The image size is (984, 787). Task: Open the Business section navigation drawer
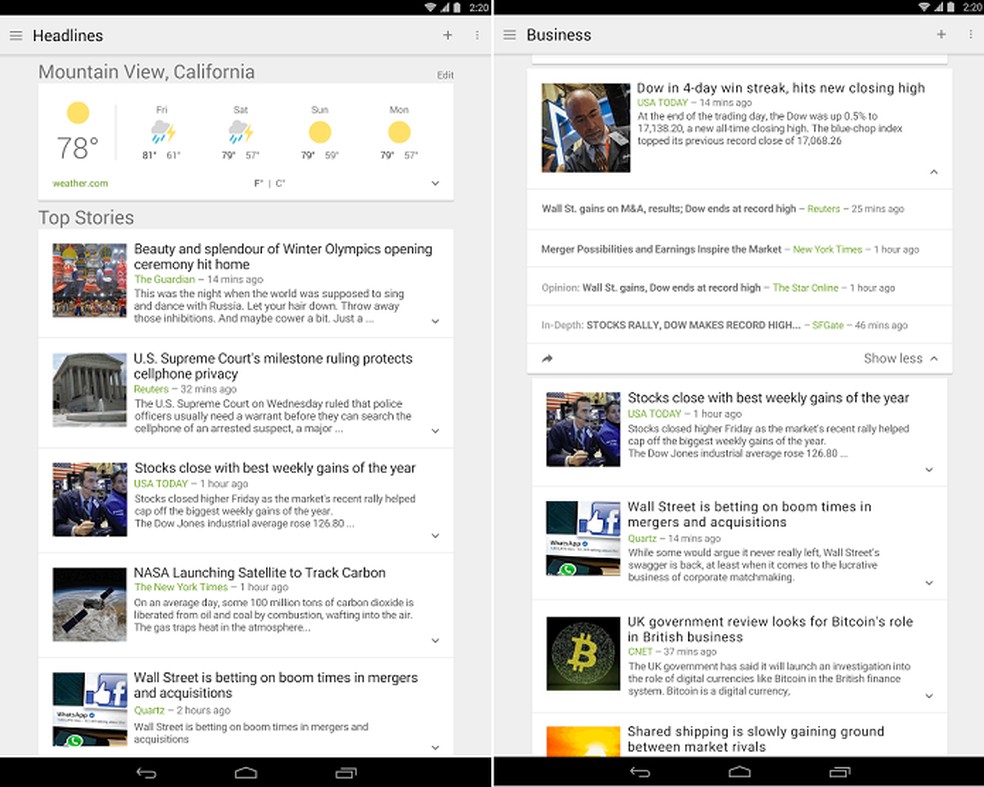point(510,34)
